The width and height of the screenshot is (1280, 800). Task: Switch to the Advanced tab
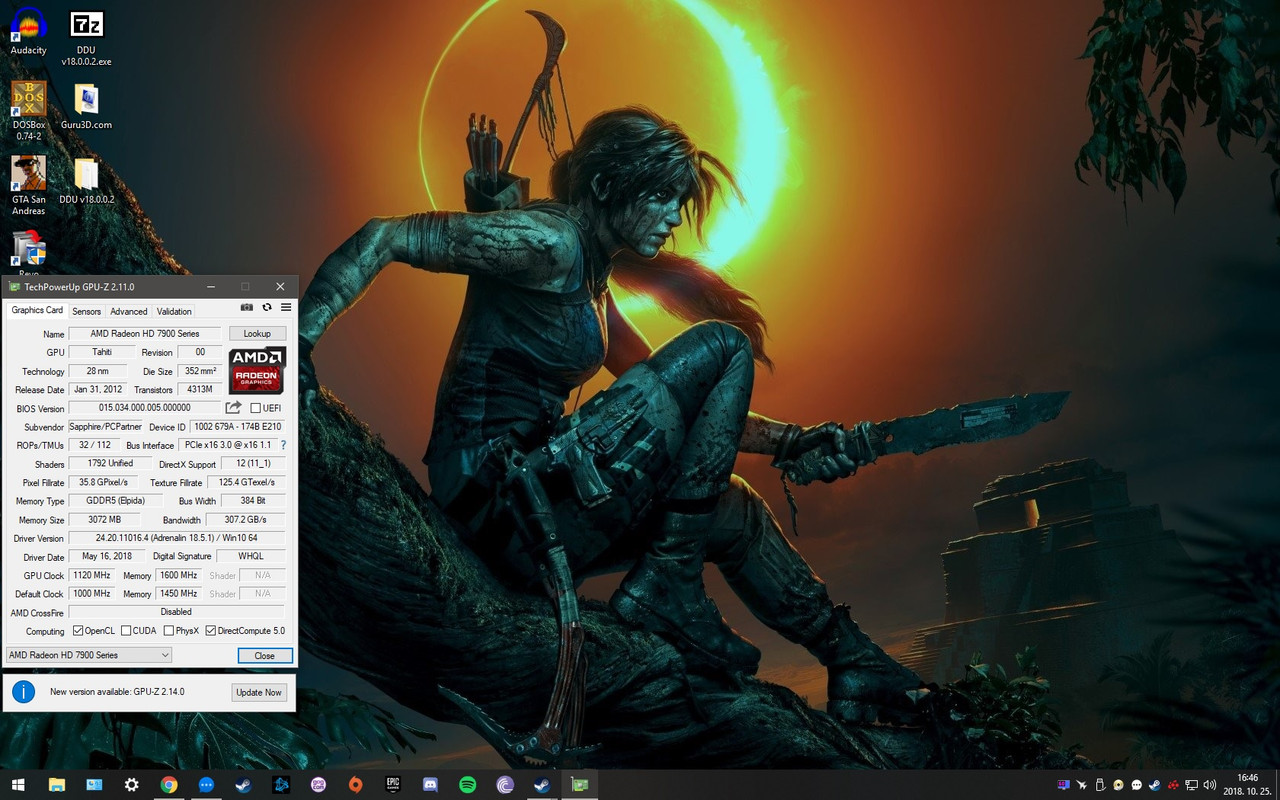[x=128, y=311]
